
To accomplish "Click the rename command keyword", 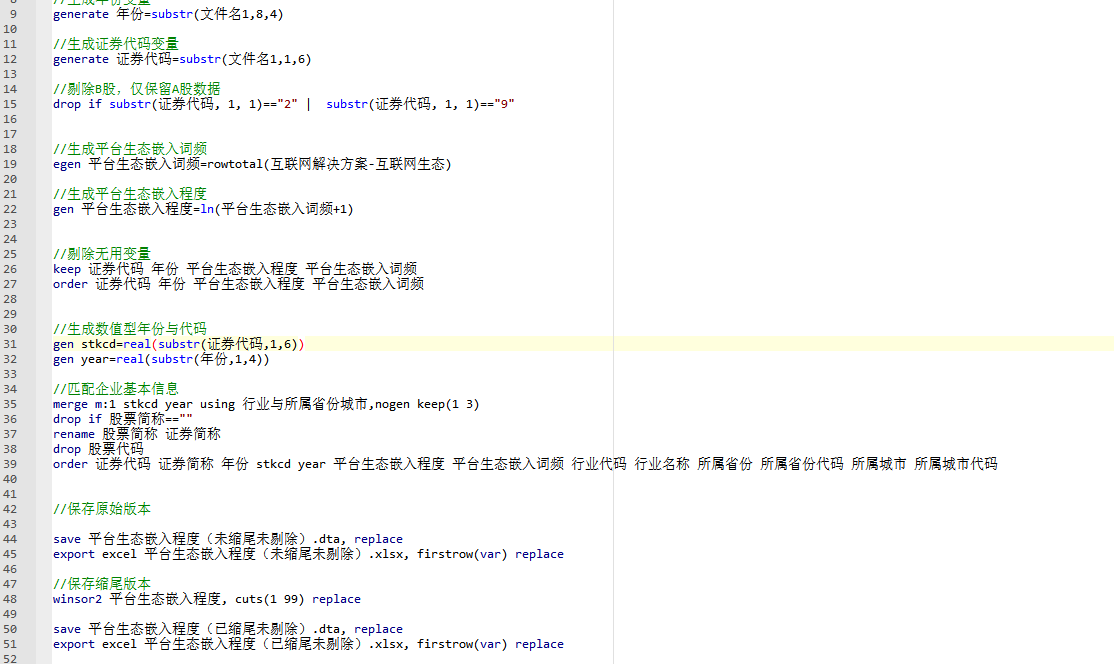I will click(x=74, y=434).
